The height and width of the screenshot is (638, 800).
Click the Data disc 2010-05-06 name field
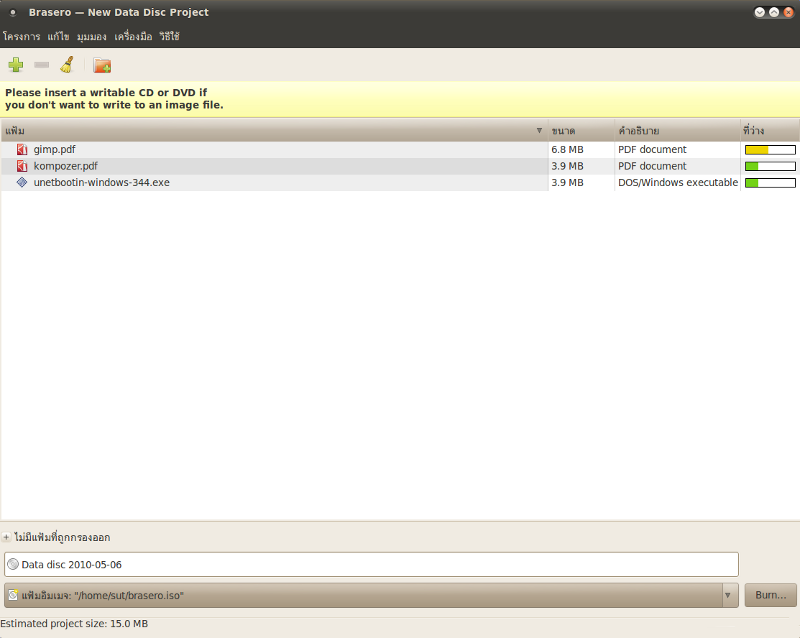(371, 565)
